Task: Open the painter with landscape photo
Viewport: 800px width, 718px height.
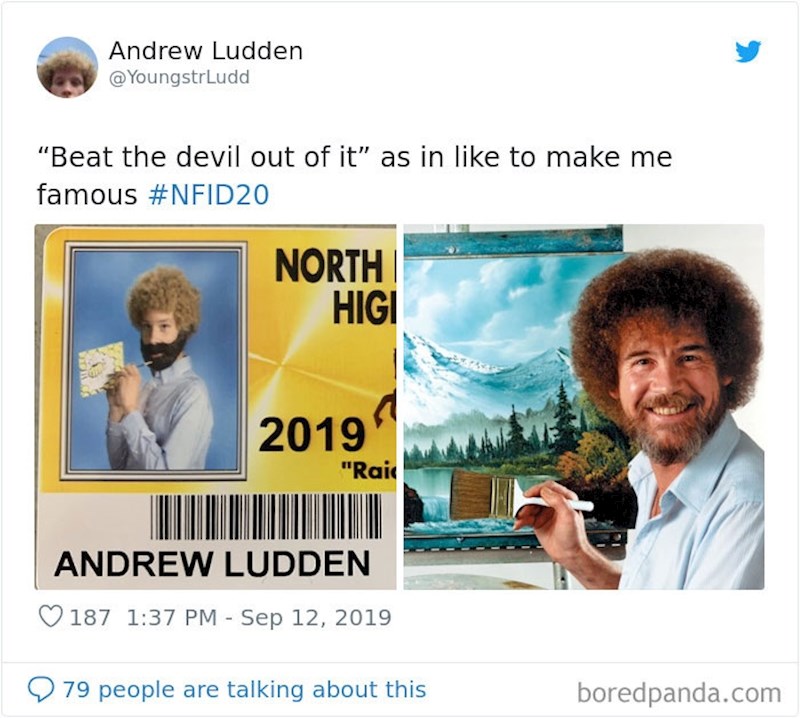Action: (584, 407)
